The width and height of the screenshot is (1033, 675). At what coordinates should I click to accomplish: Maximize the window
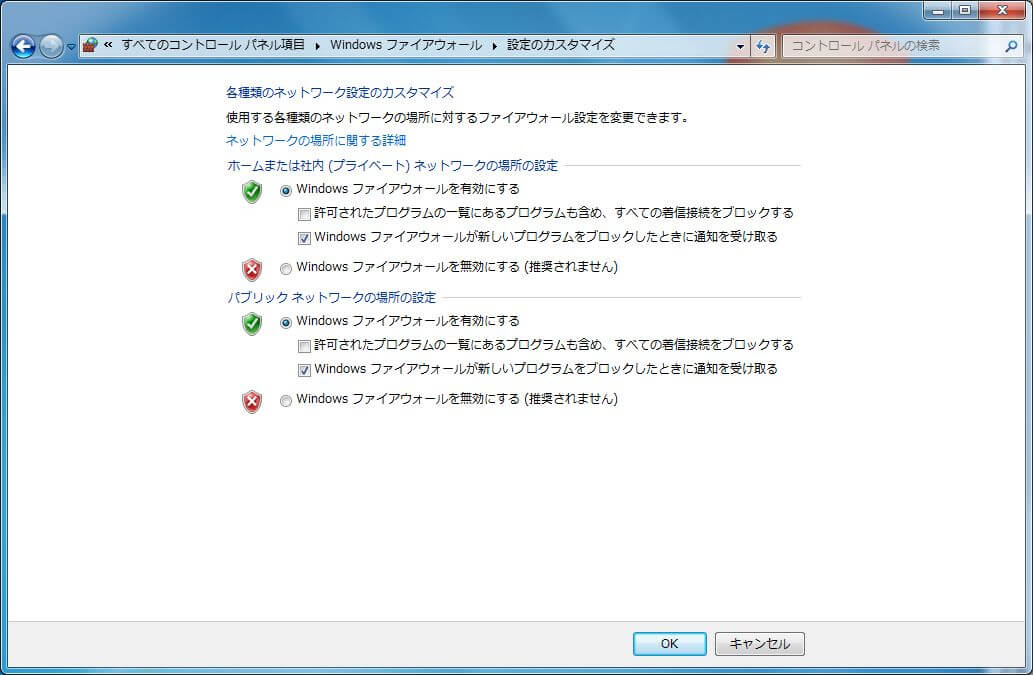click(965, 11)
